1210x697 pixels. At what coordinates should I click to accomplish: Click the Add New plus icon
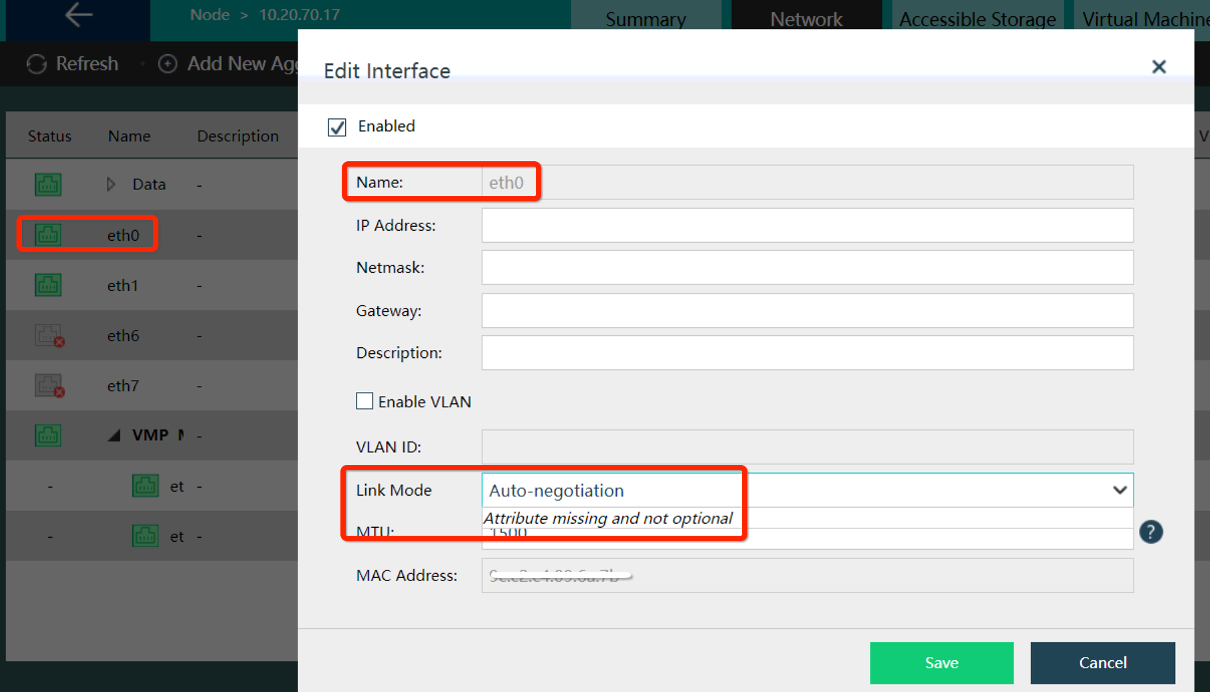click(169, 64)
